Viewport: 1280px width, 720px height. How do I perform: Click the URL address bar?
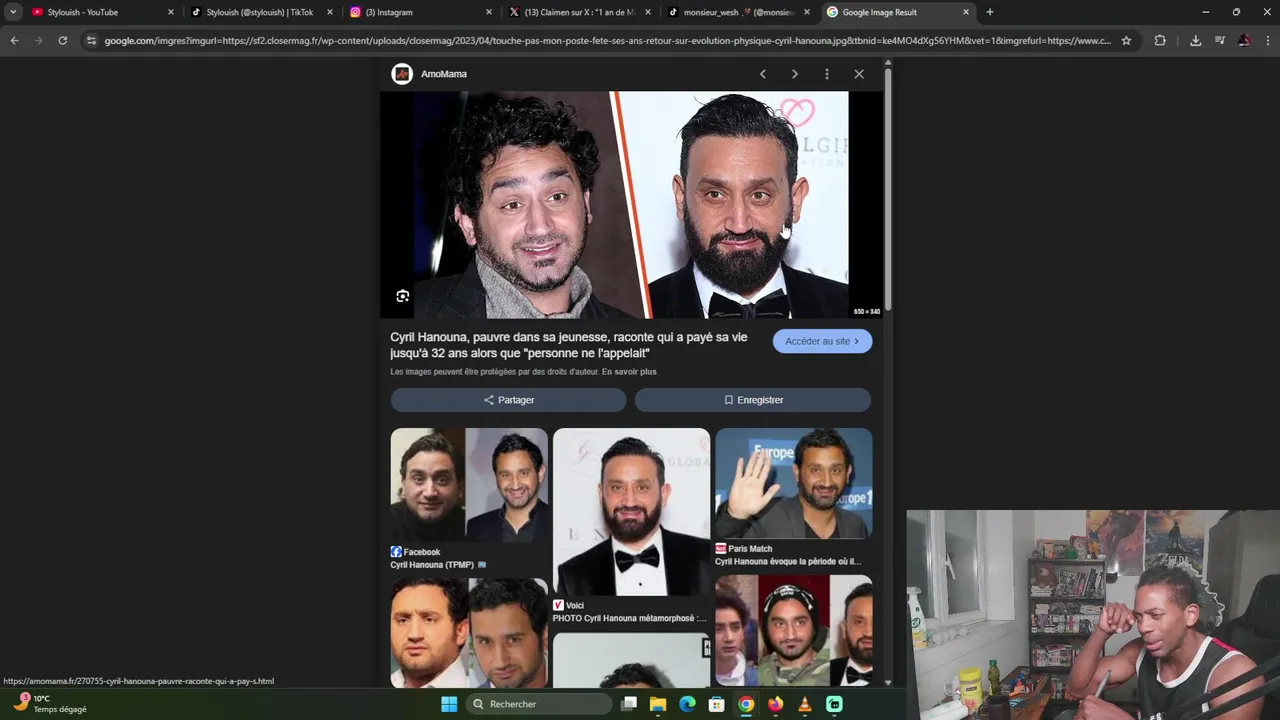(x=607, y=40)
